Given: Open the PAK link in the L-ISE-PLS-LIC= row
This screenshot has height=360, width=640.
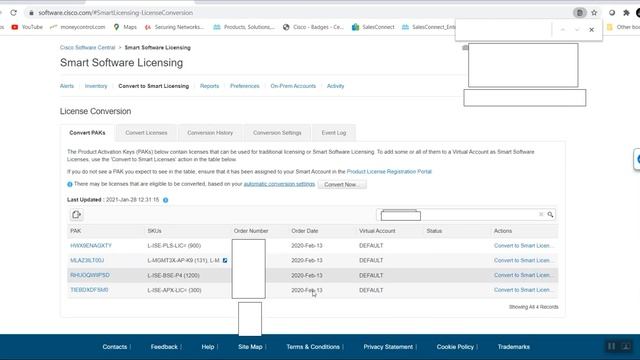Looking at the screenshot, I should [91, 246].
